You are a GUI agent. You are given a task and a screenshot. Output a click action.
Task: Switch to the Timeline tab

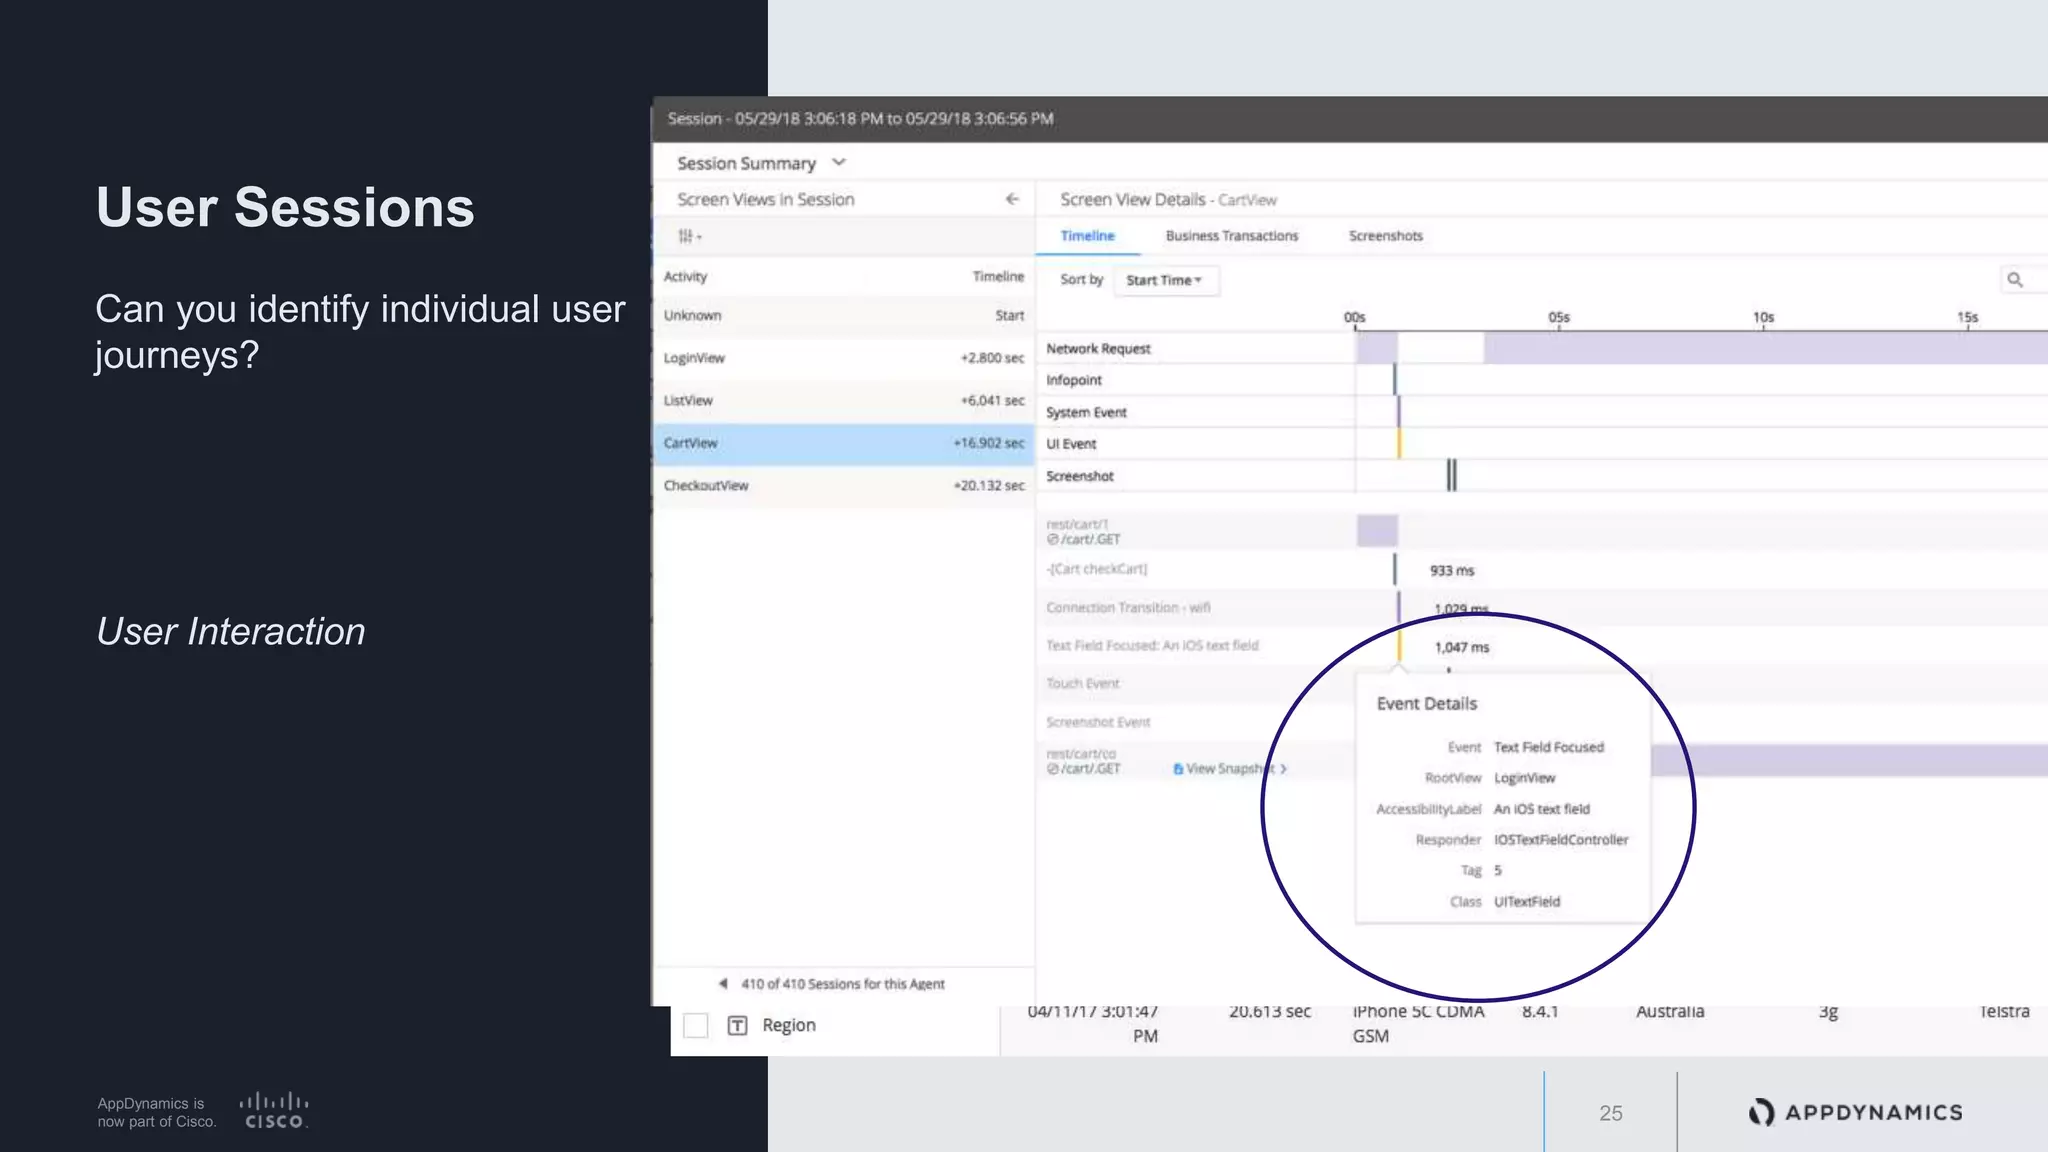click(x=1087, y=236)
